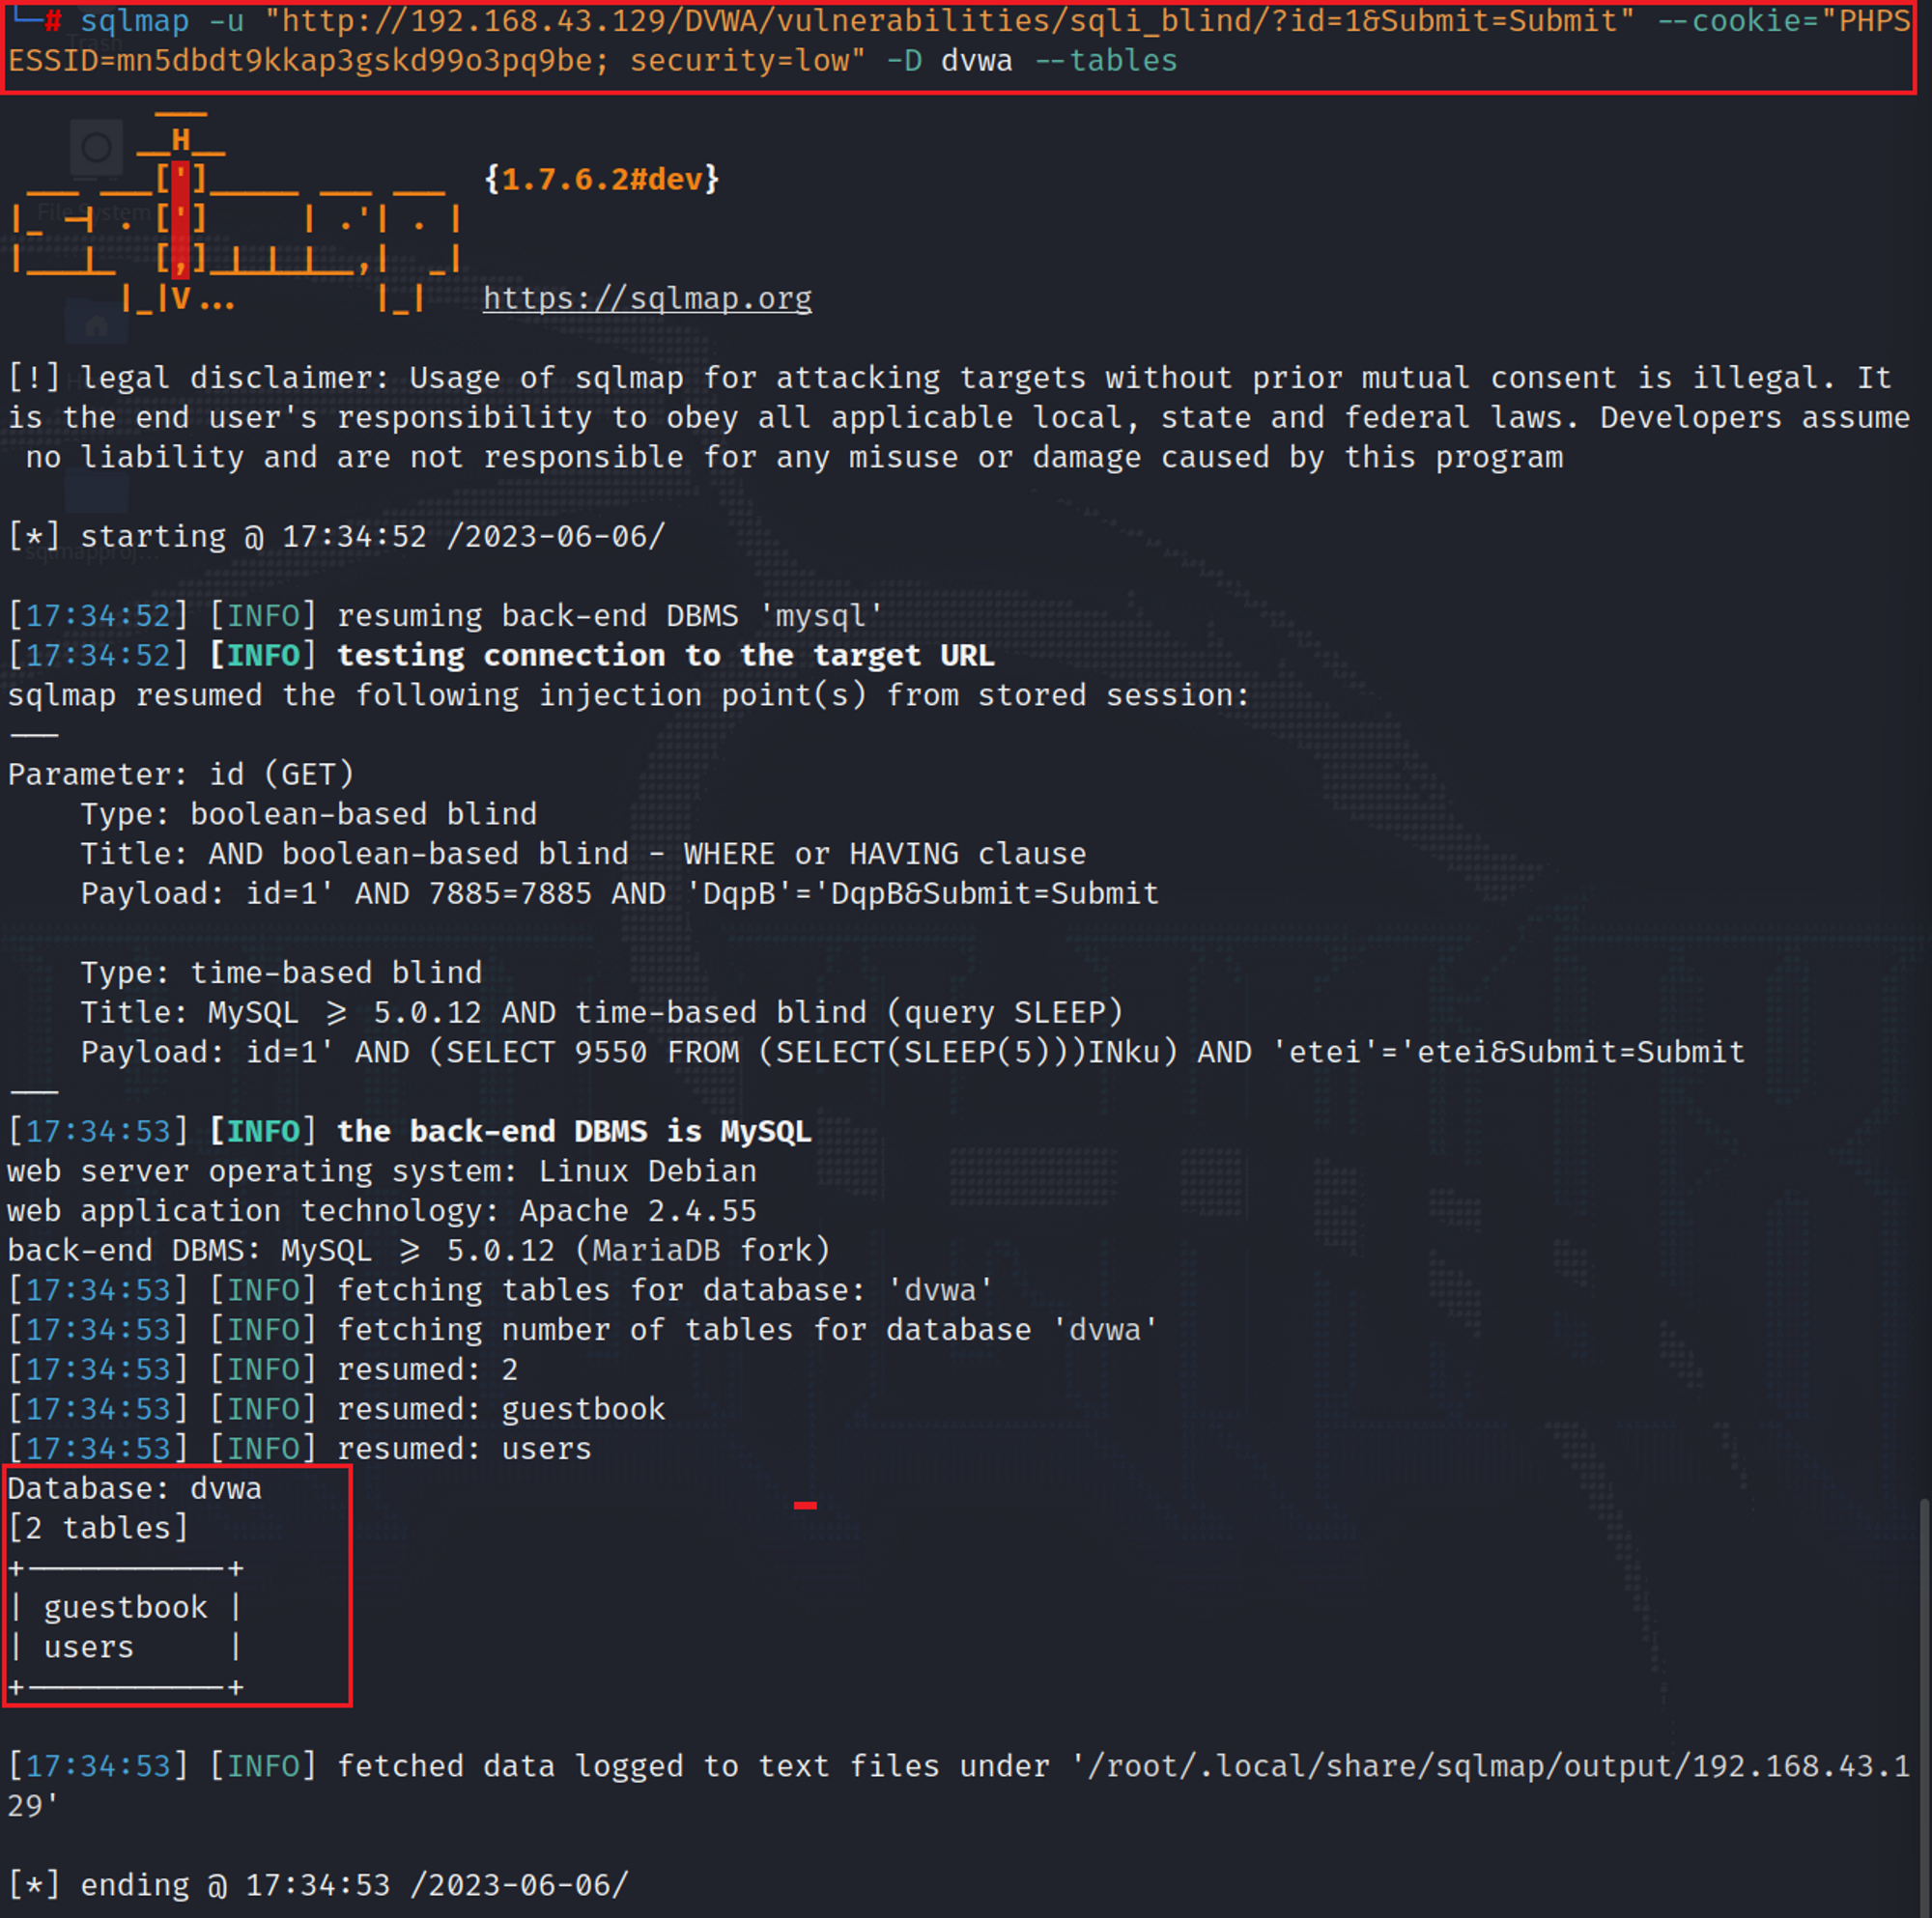Image resolution: width=1932 pixels, height=1918 pixels.
Task: Click the -D flag in the command
Action: 904,60
